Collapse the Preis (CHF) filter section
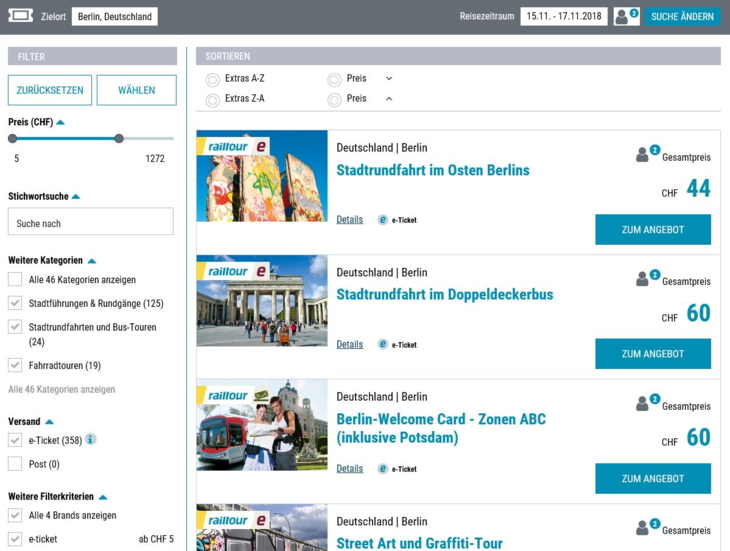 click(x=61, y=123)
